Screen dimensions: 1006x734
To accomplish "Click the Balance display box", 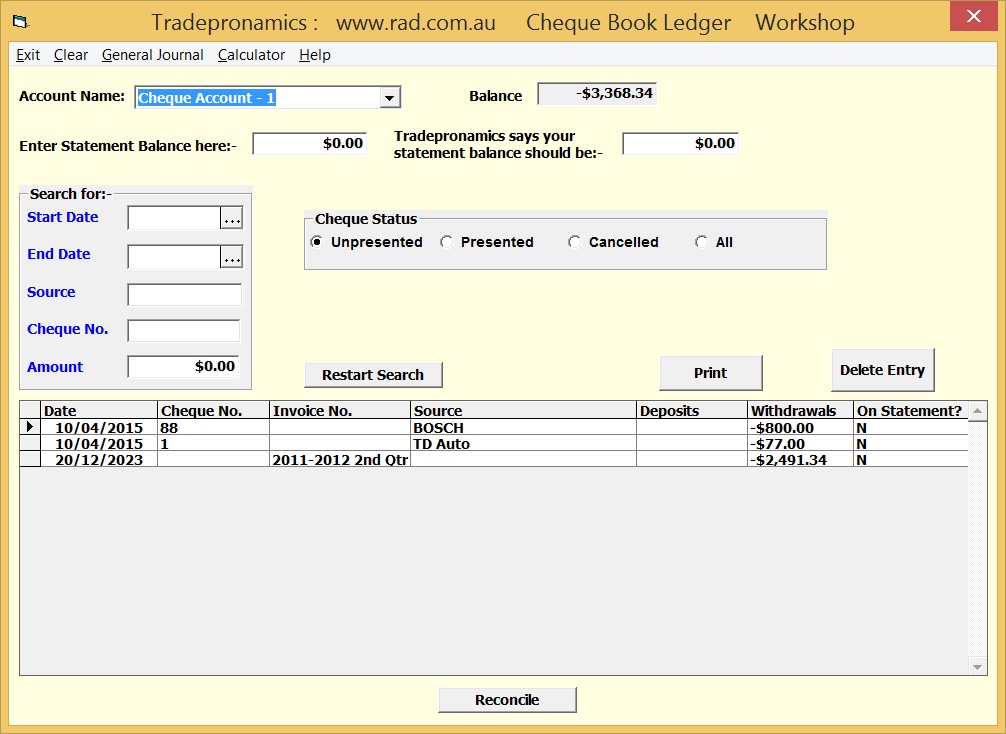I will click(597, 94).
